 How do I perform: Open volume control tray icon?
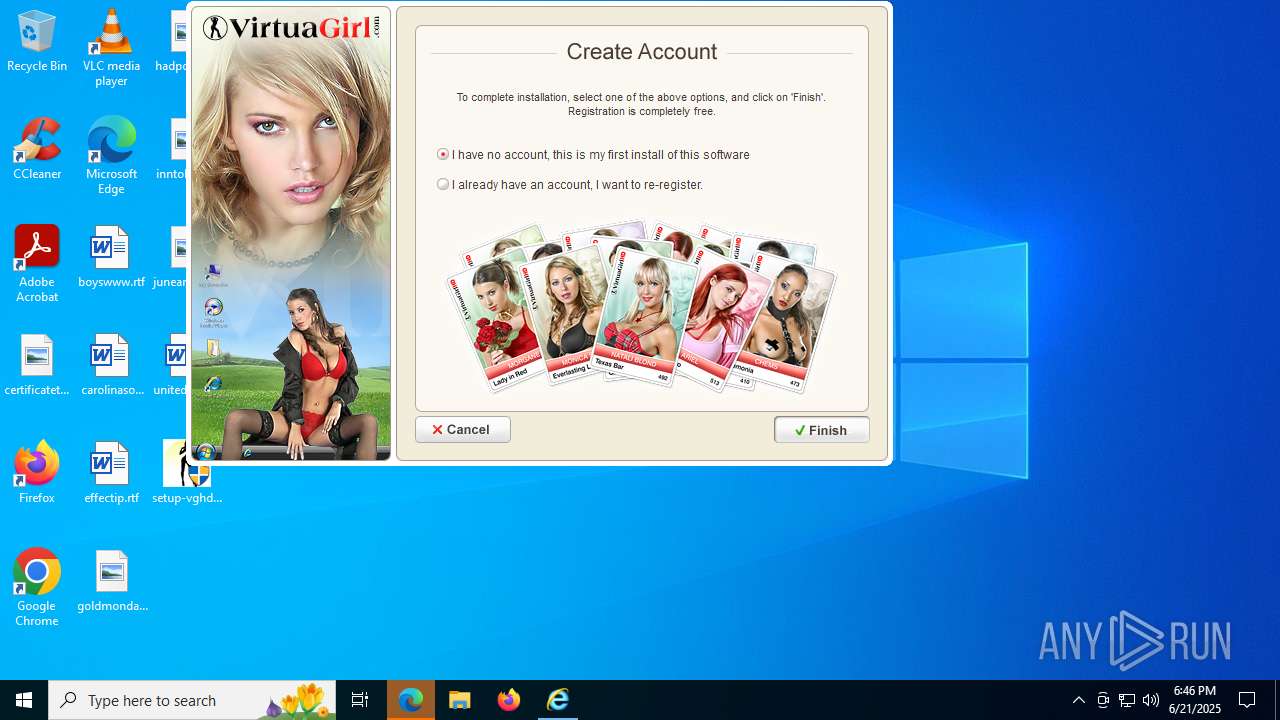(x=1151, y=700)
